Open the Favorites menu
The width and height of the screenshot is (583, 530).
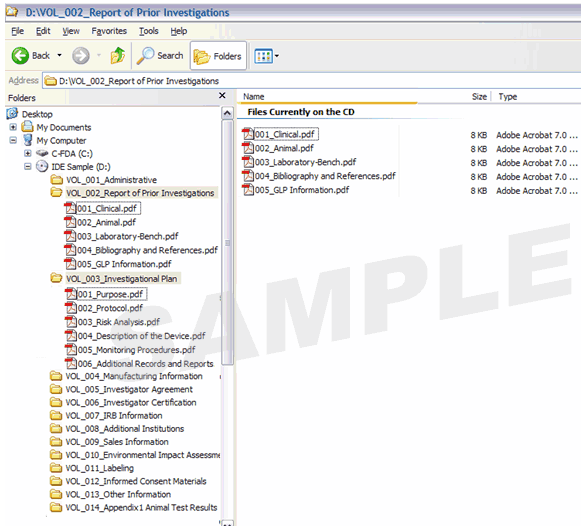click(109, 31)
